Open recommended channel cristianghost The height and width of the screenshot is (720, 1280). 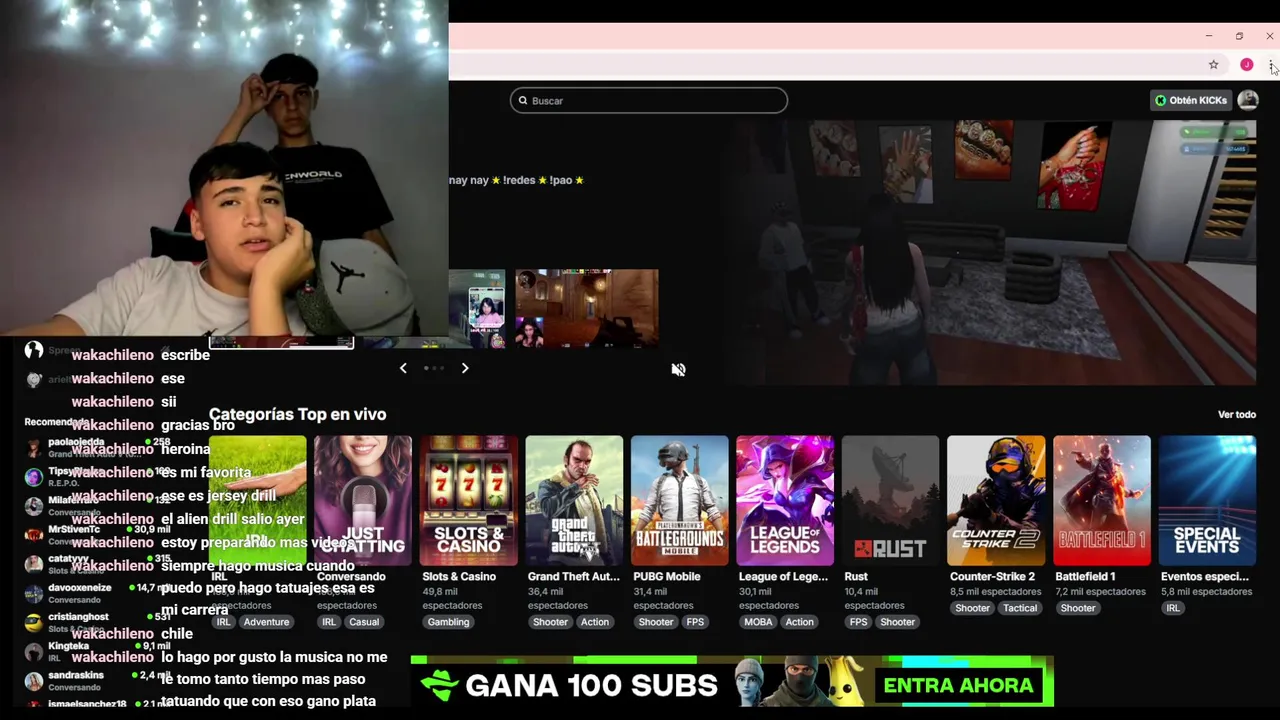coord(98,622)
